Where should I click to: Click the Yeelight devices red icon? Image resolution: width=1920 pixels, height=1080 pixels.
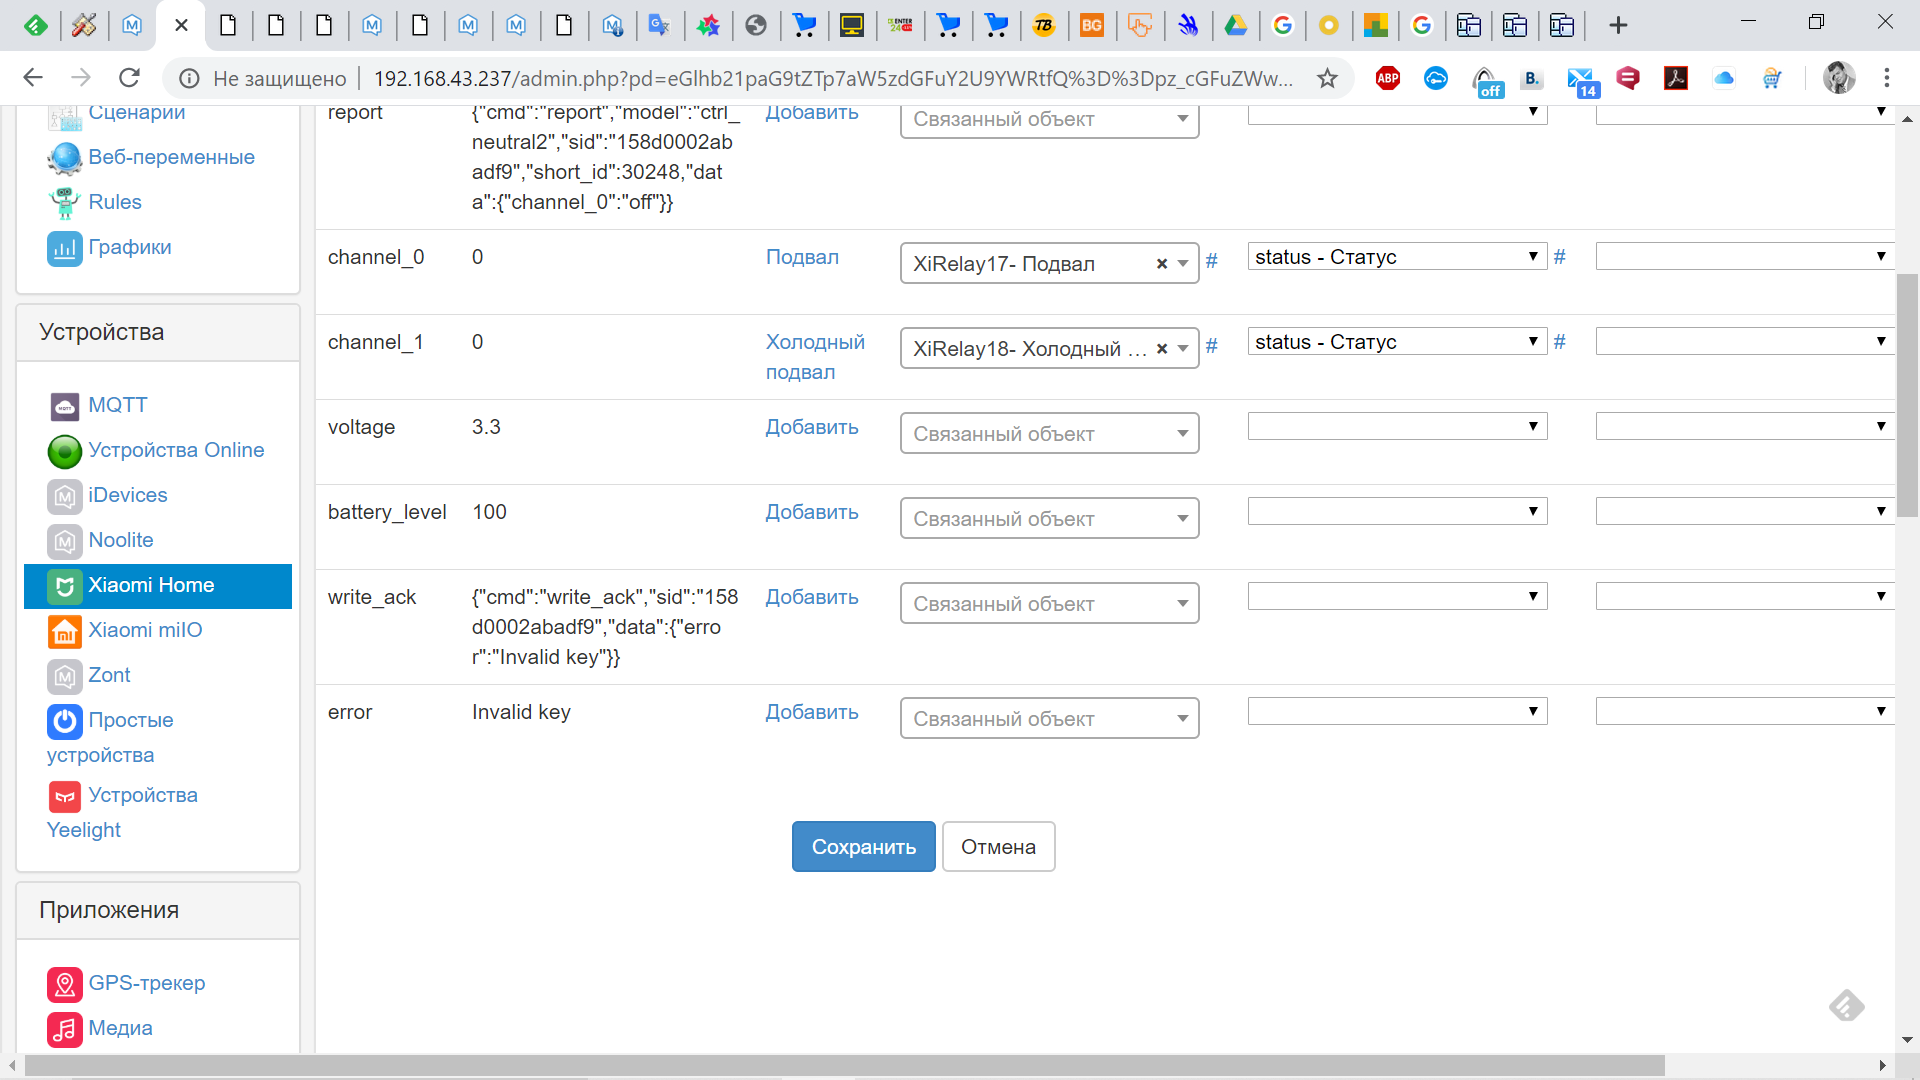tap(65, 797)
